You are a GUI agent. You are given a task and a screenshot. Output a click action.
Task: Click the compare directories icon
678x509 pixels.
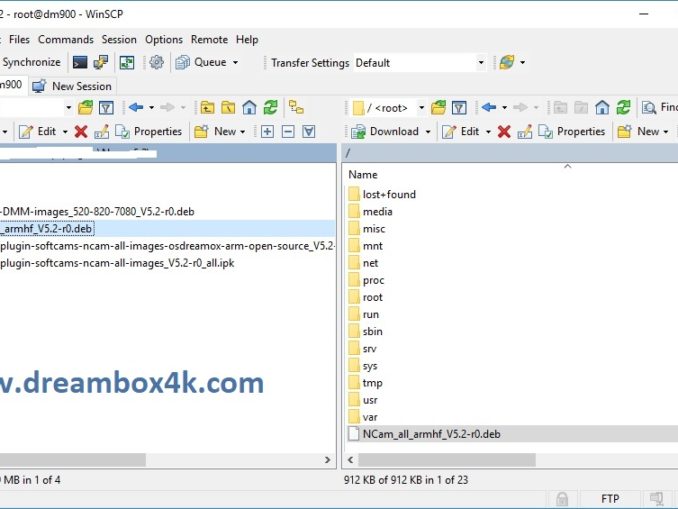click(x=127, y=63)
